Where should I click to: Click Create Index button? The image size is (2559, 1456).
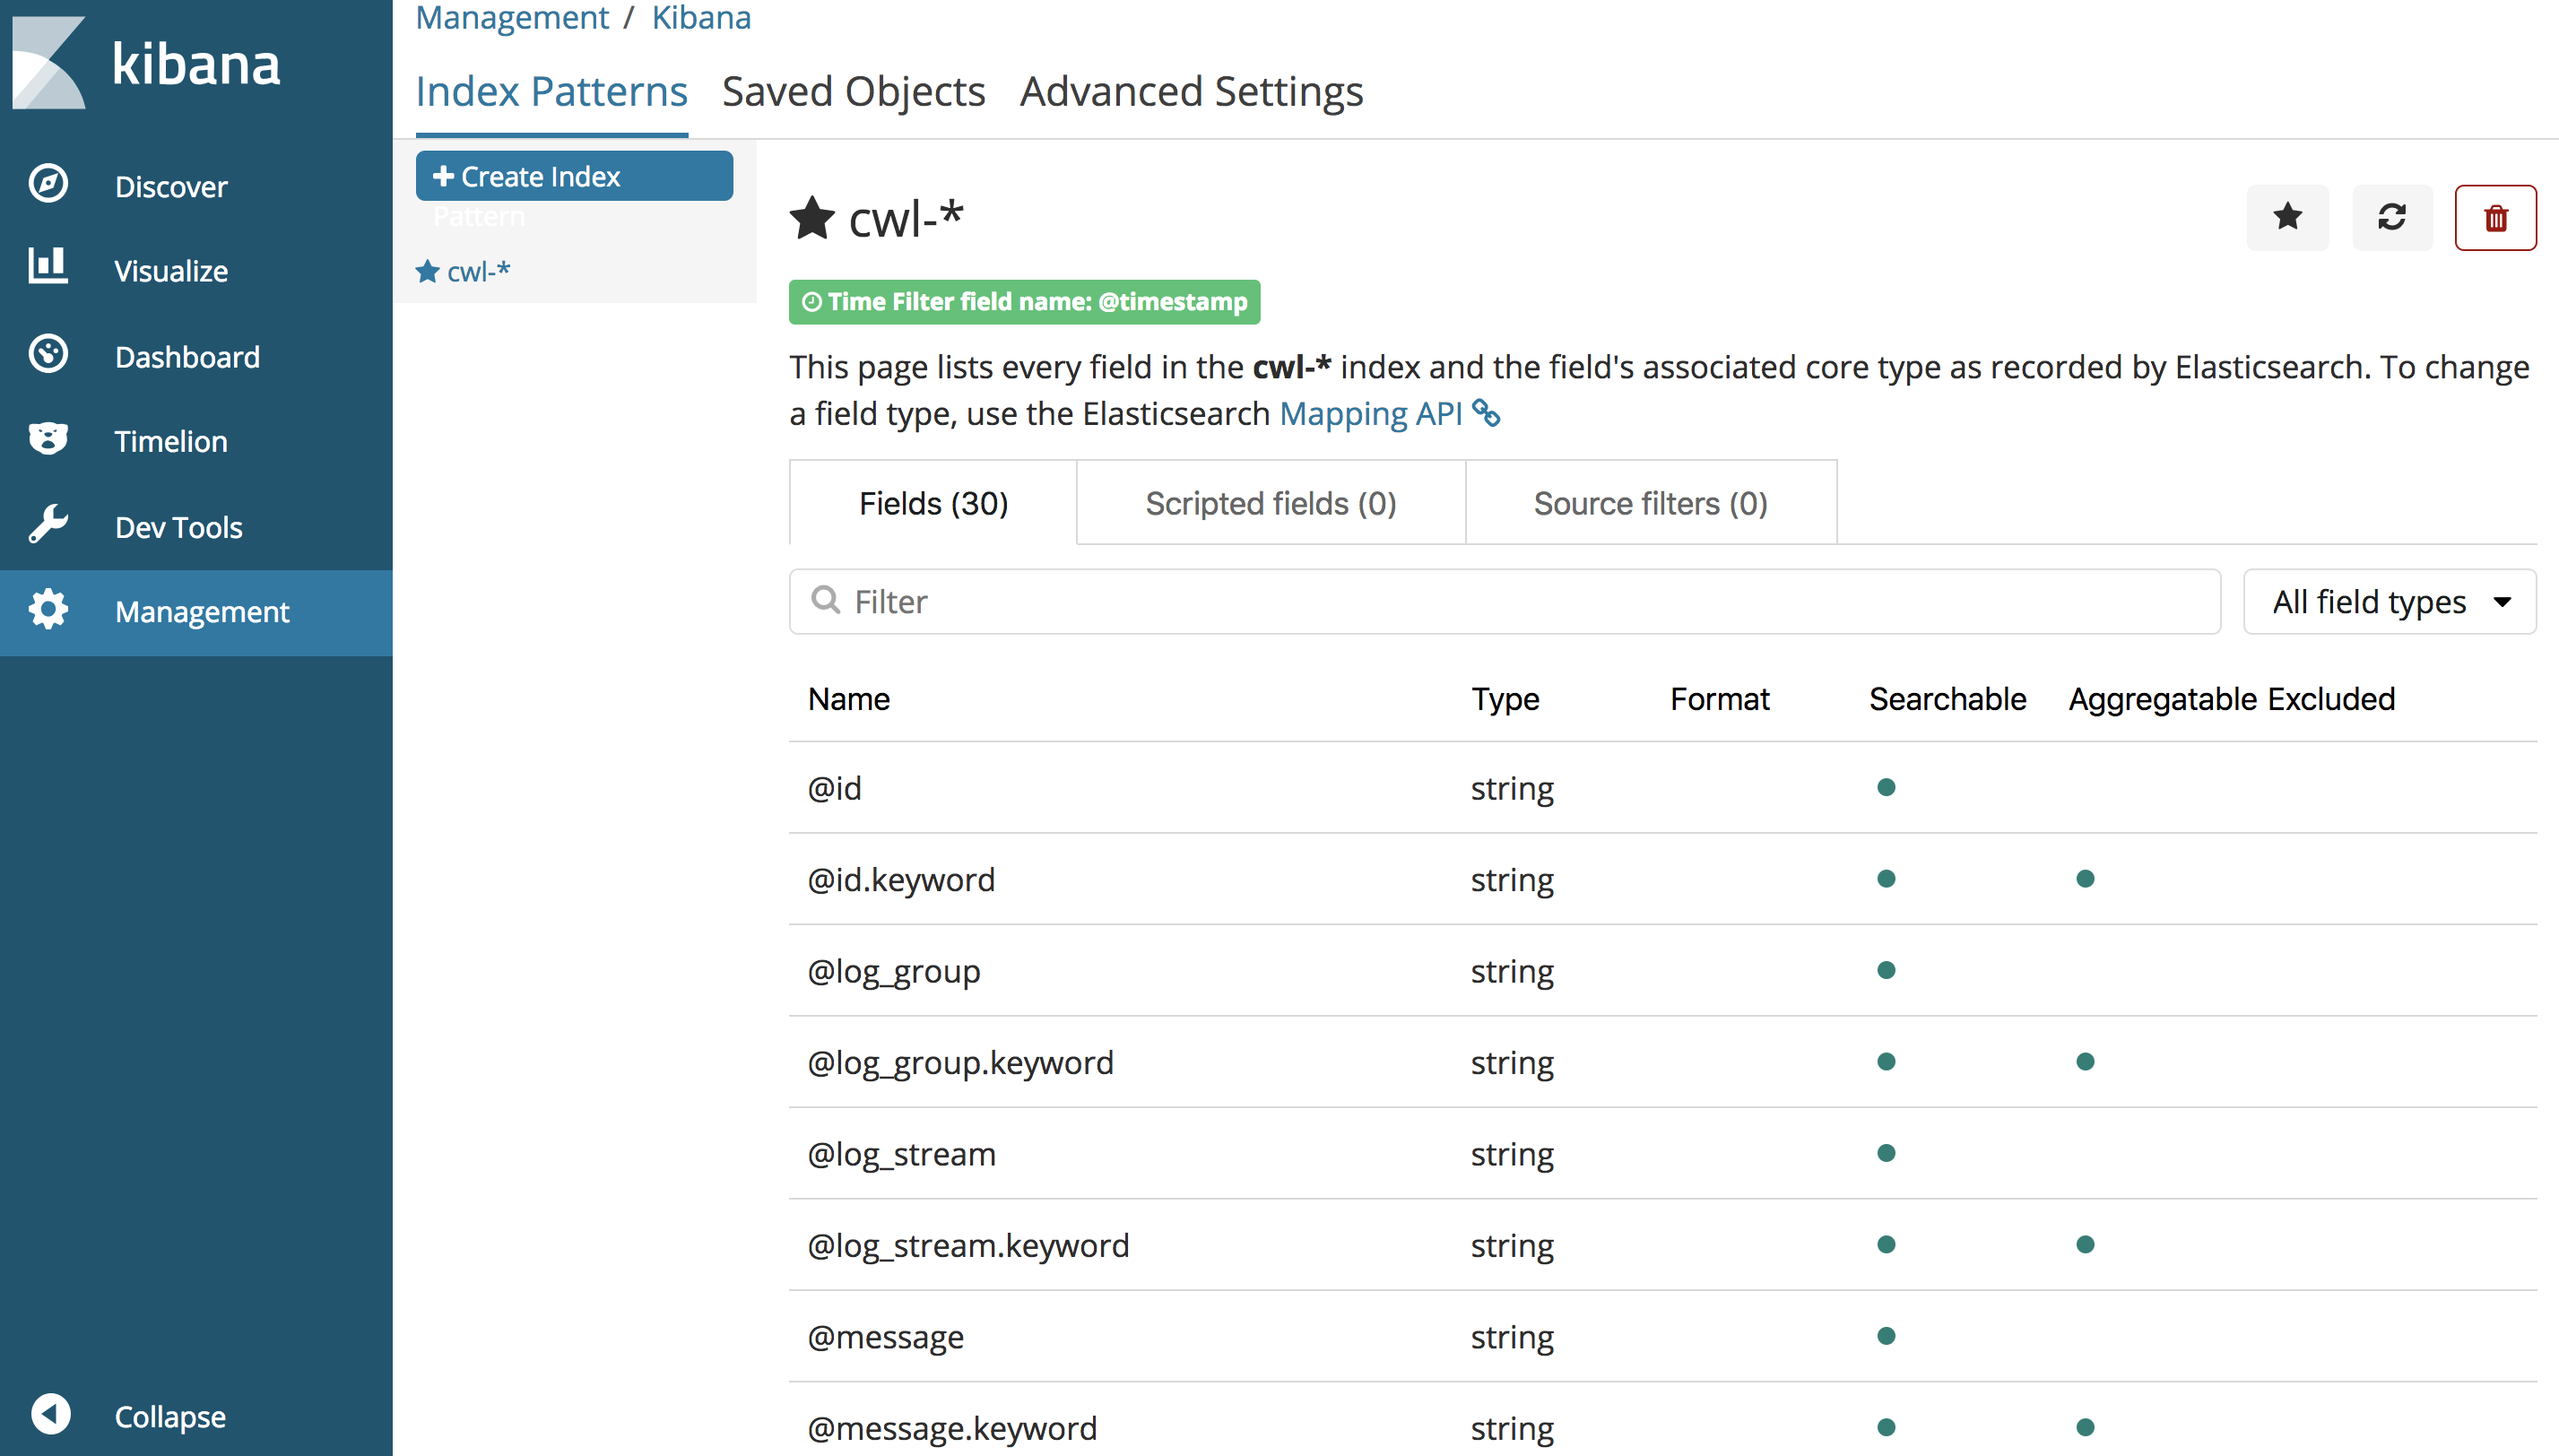(x=573, y=176)
